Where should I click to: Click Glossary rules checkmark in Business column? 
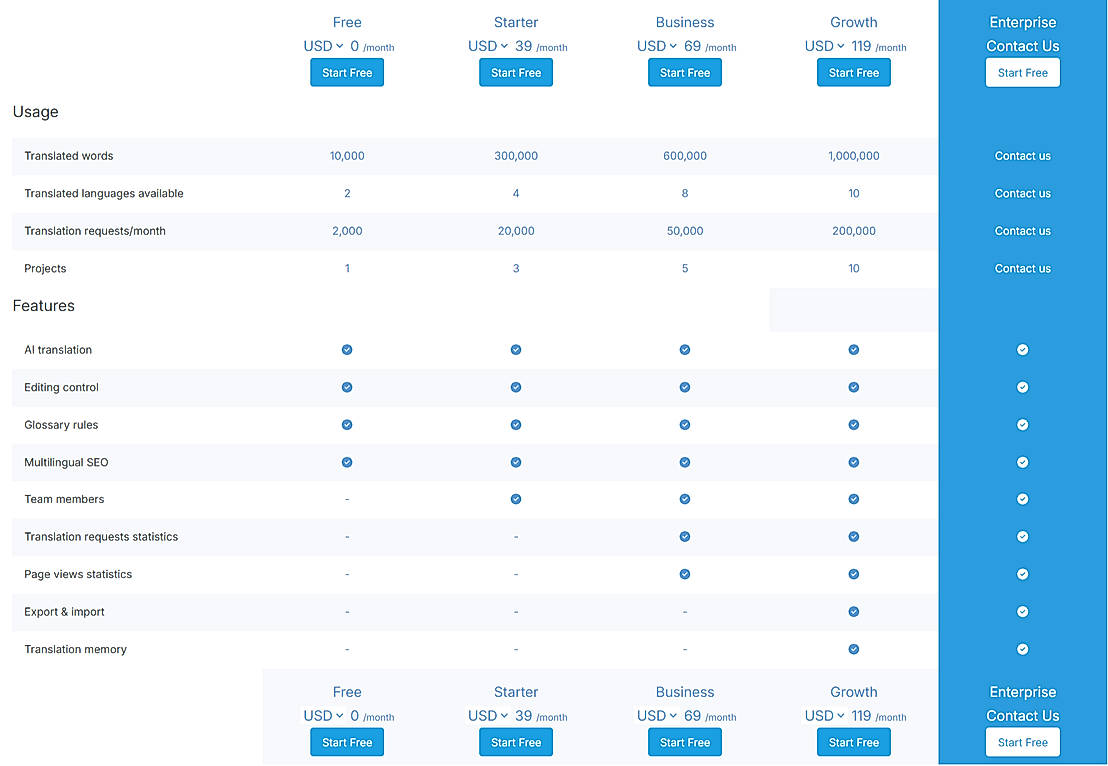point(685,425)
